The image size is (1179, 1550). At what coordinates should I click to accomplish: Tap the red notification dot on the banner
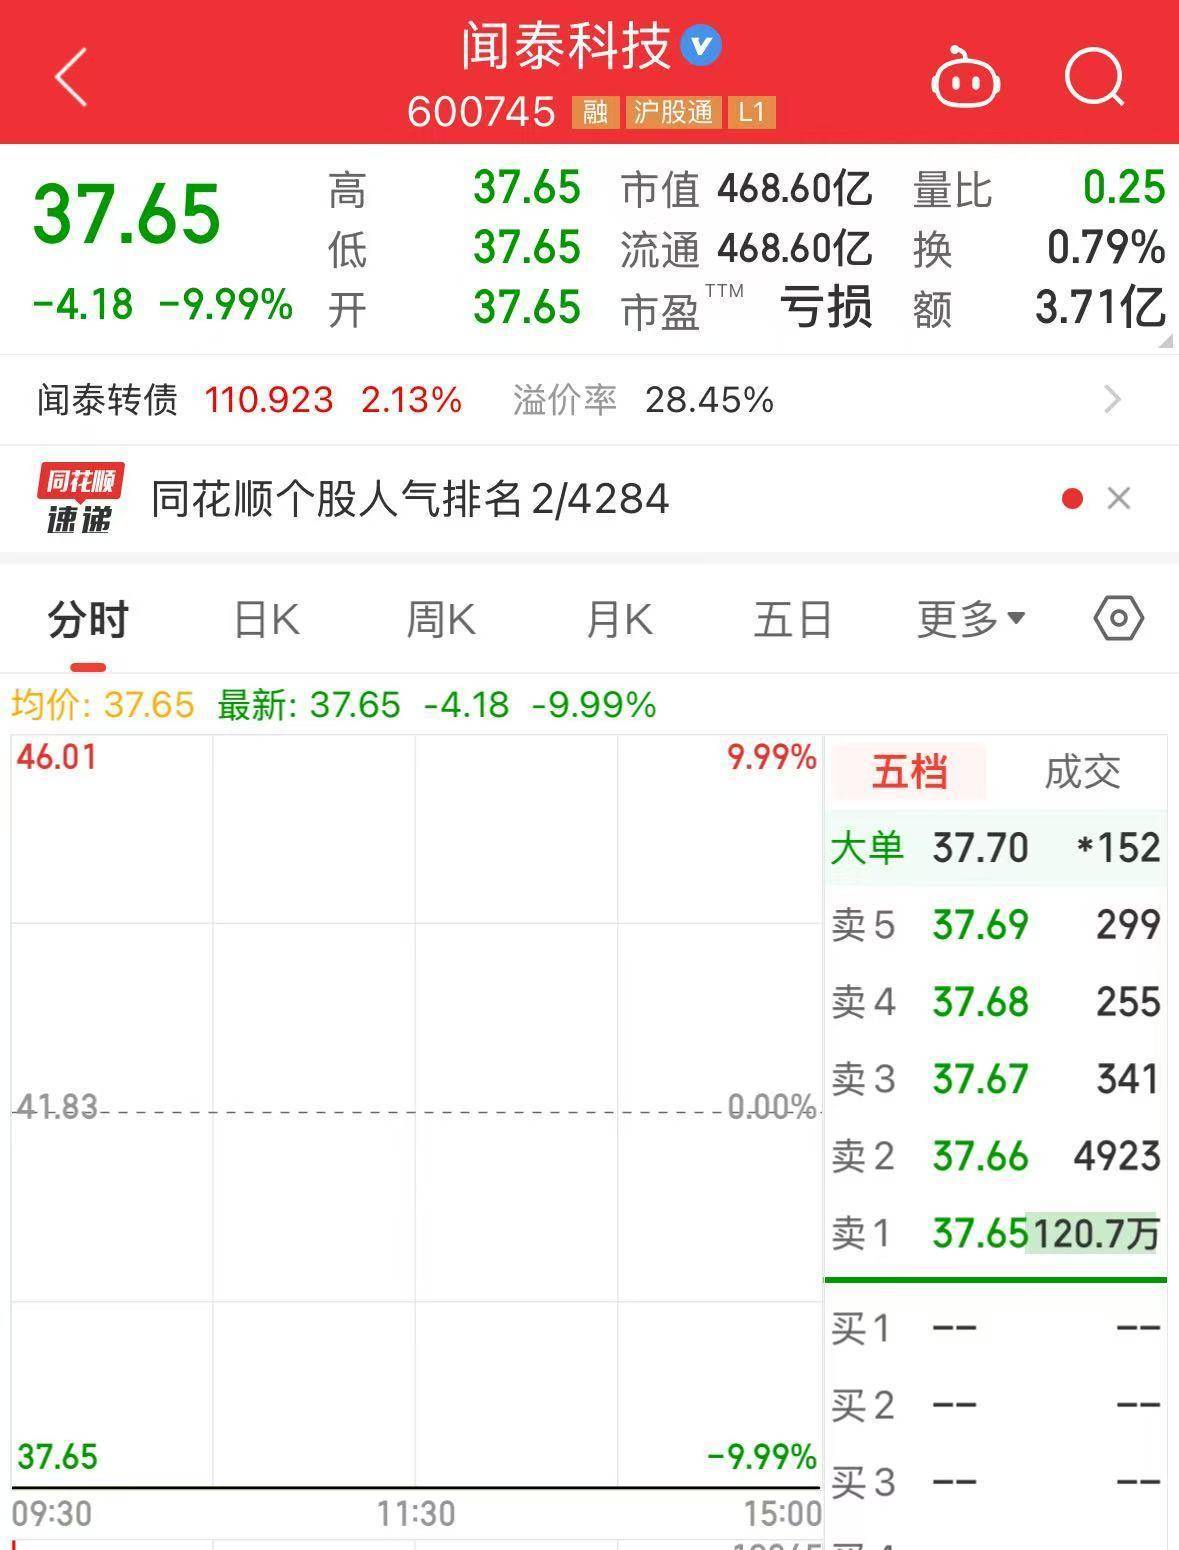point(1072,498)
